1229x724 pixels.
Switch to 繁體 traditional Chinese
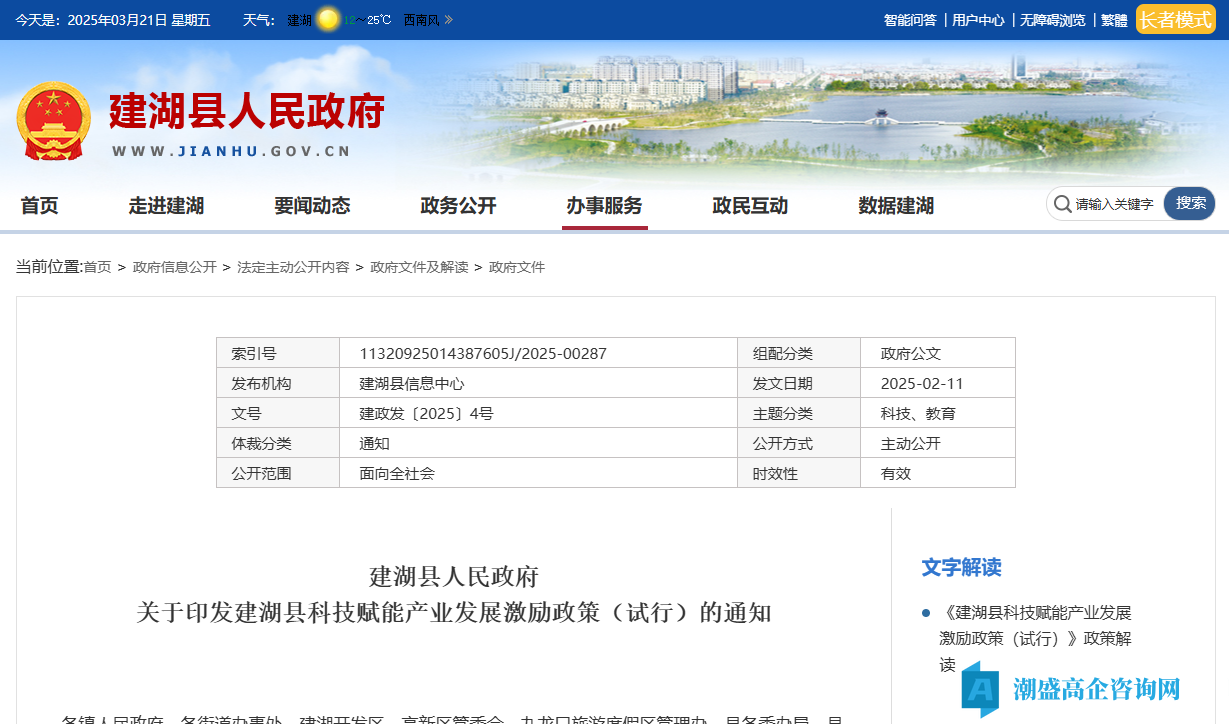pyautogui.click(x=1113, y=20)
